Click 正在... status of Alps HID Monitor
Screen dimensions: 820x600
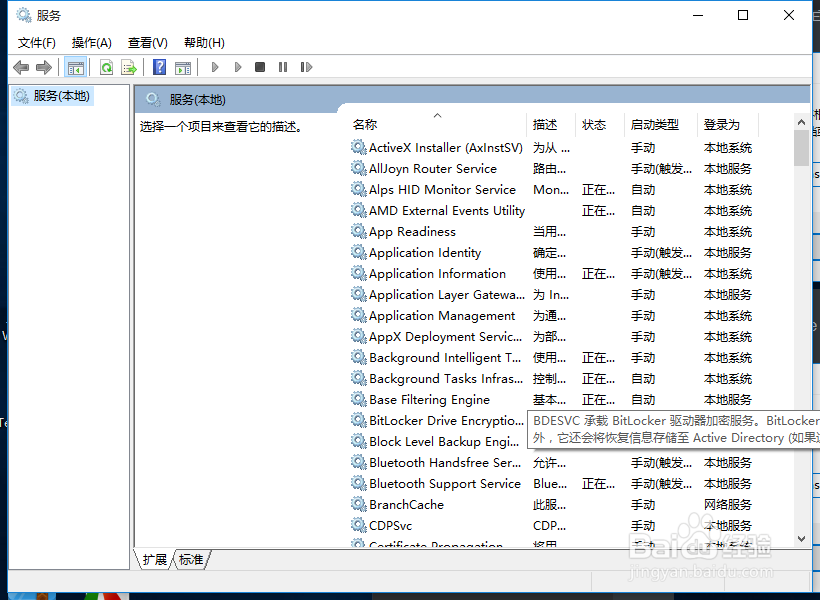598,190
